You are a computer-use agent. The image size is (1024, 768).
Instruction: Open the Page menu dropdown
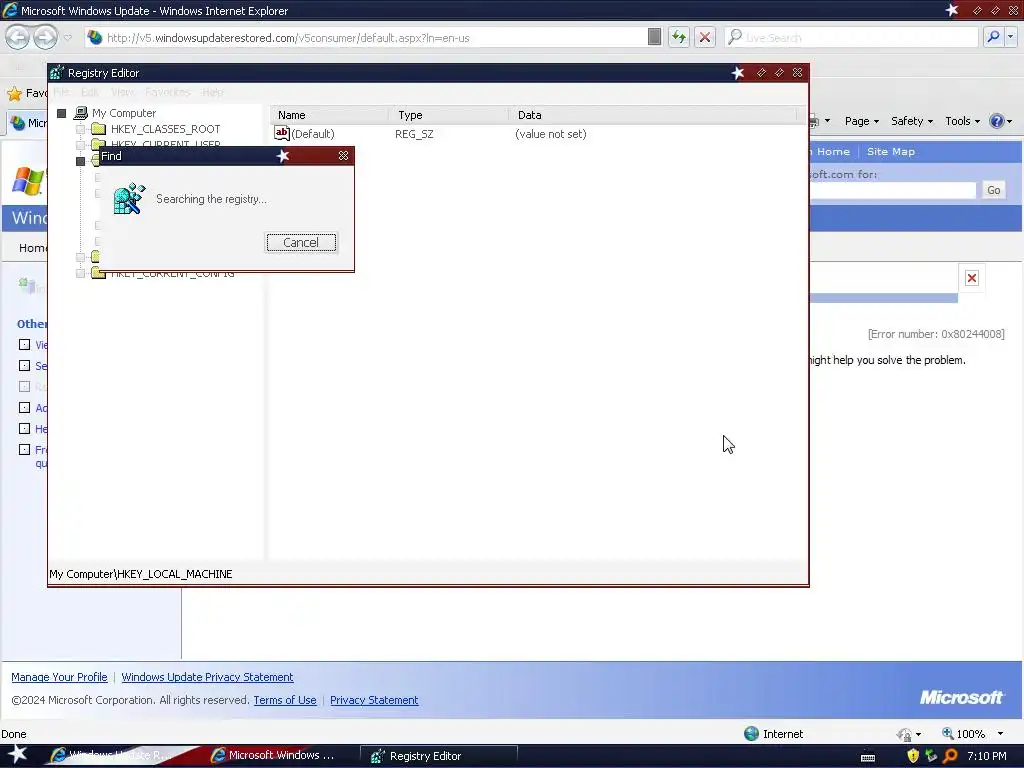point(862,121)
